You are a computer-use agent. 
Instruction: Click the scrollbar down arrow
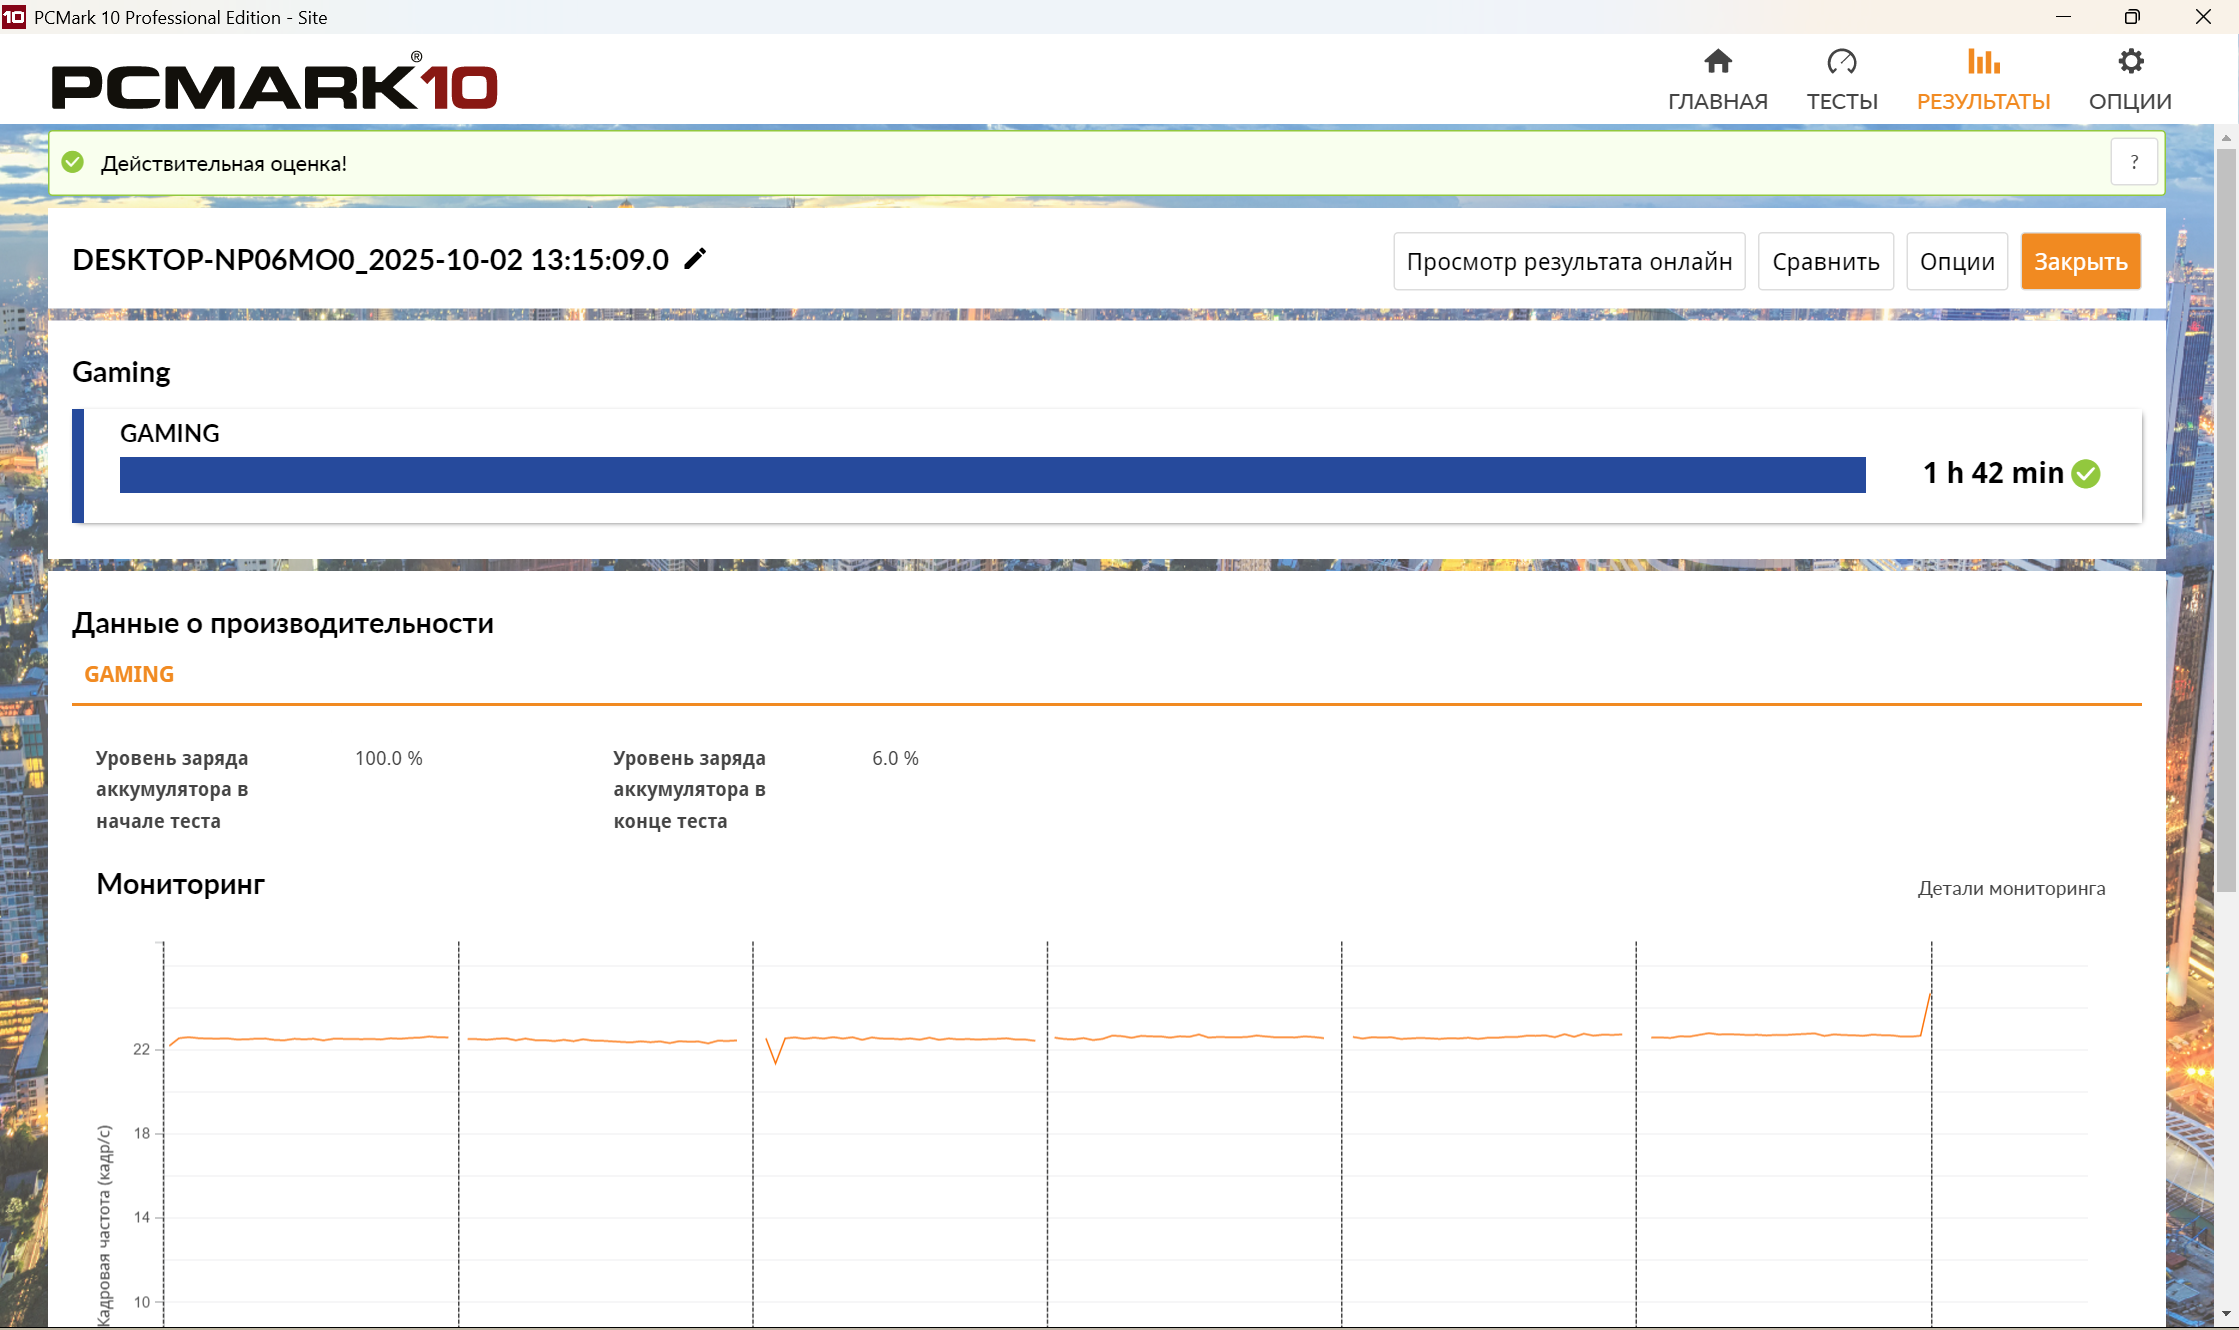point(2225,1313)
